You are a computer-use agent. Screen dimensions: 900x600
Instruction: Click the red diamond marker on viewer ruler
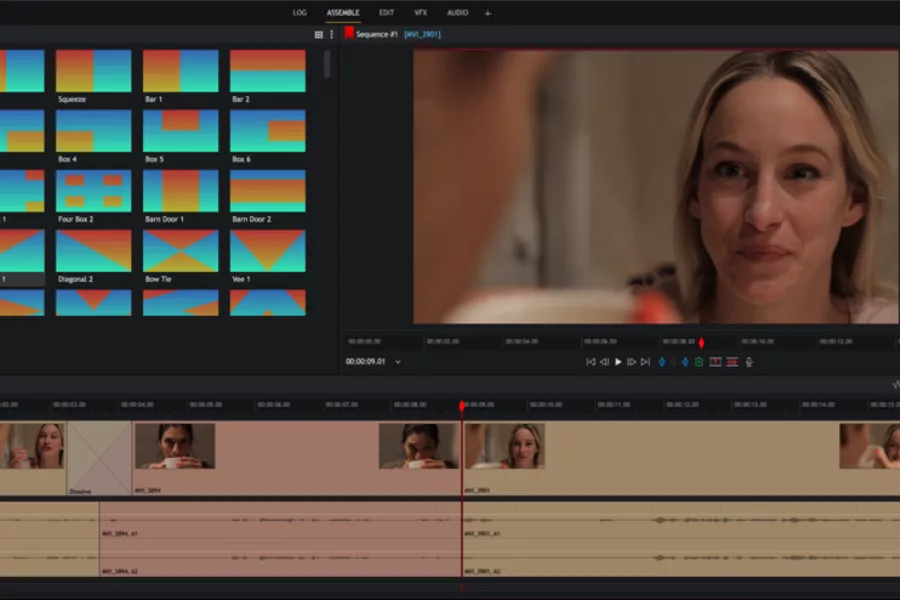[701, 343]
